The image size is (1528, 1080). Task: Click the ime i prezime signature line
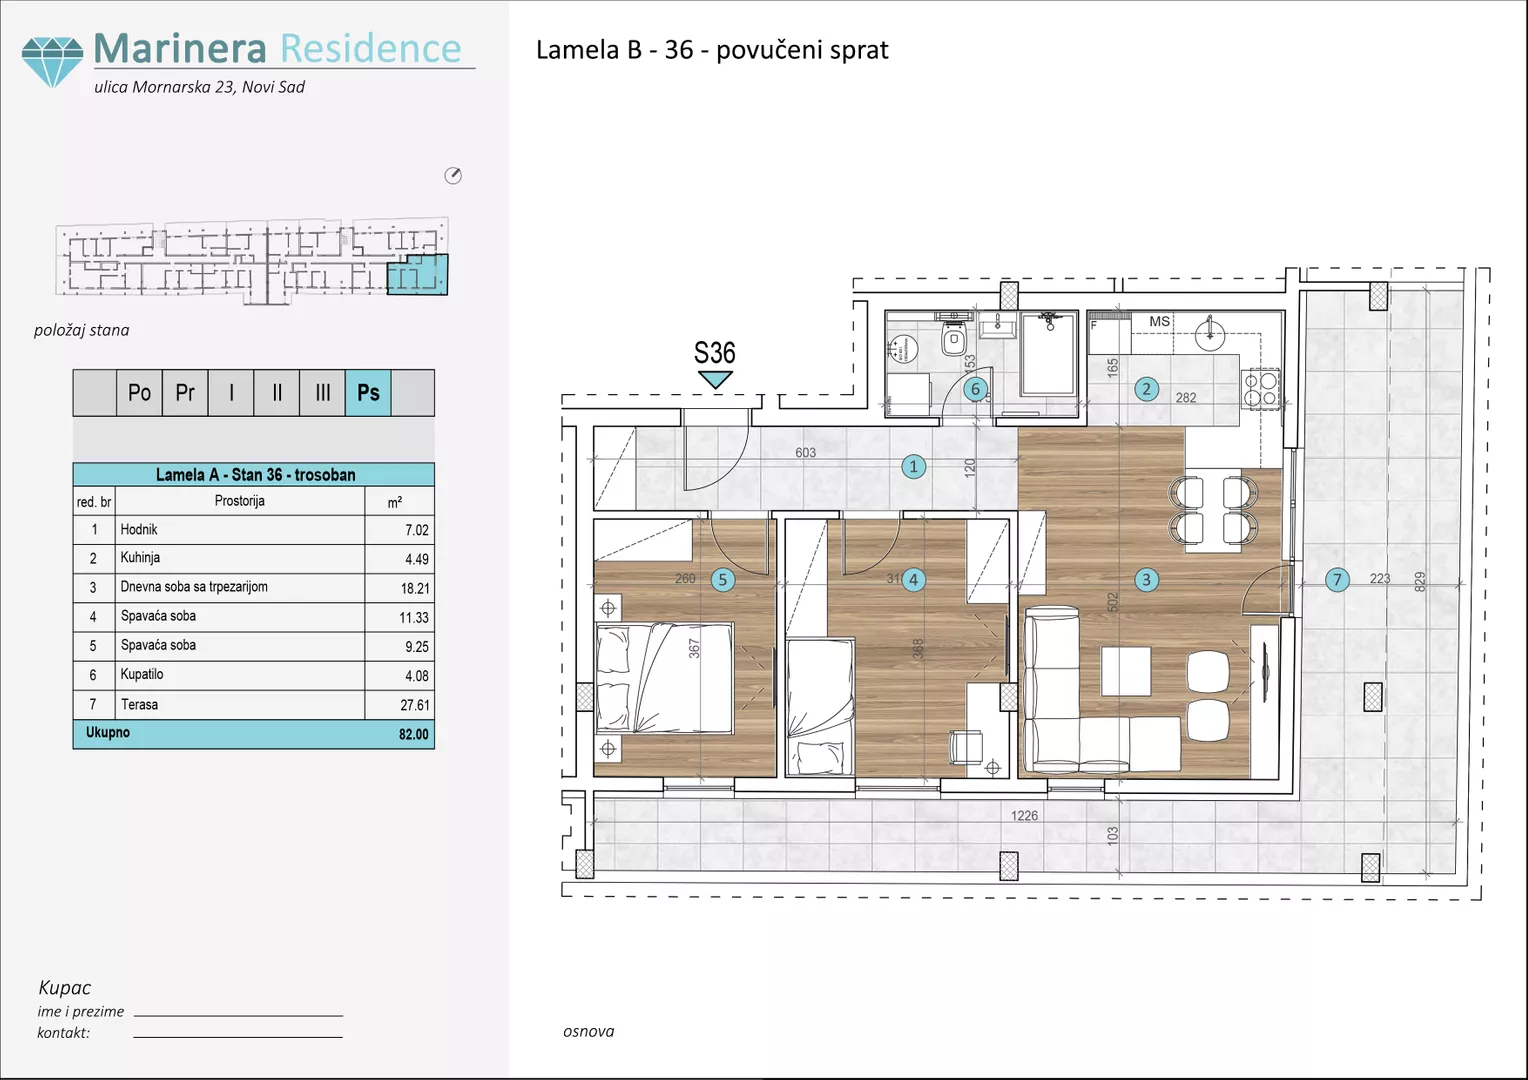238,1014
